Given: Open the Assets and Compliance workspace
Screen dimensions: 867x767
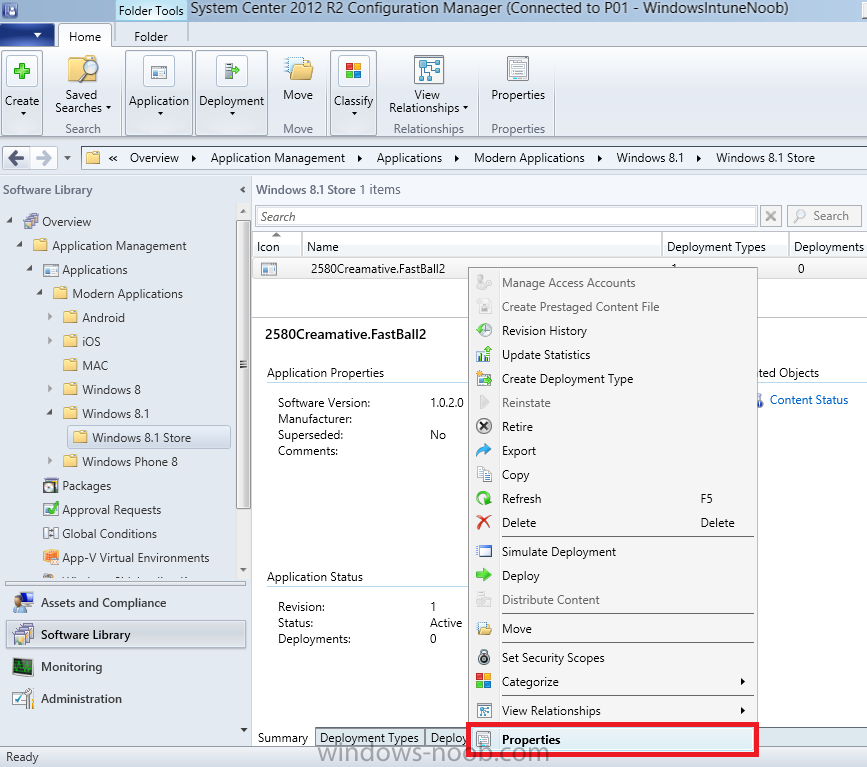Looking at the screenshot, I should coord(126,603).
